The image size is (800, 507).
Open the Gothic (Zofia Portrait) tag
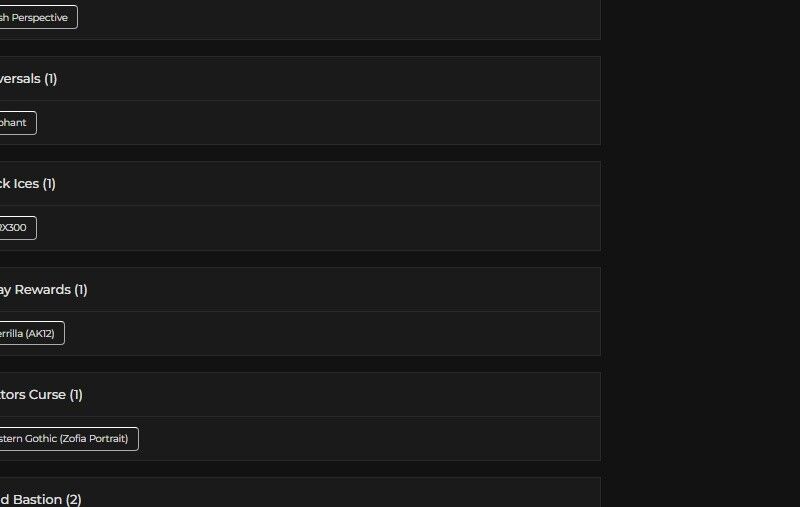coord(68,439)
